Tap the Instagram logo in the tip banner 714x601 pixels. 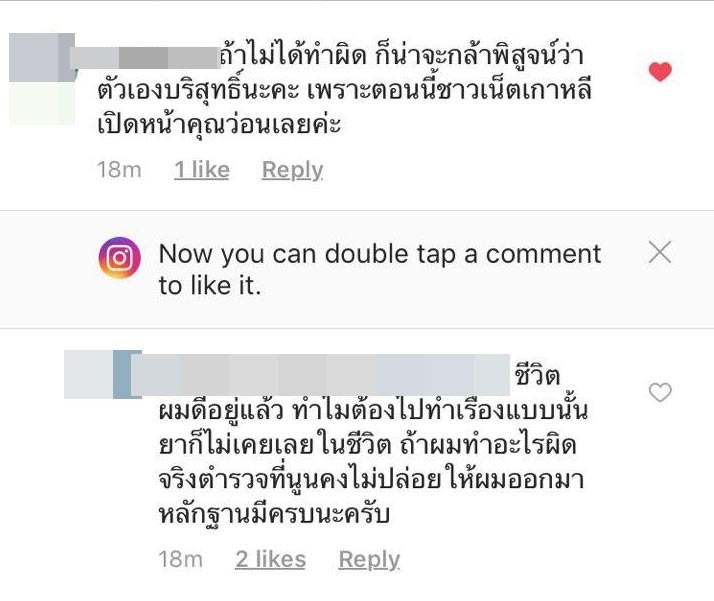coord(120,258)
